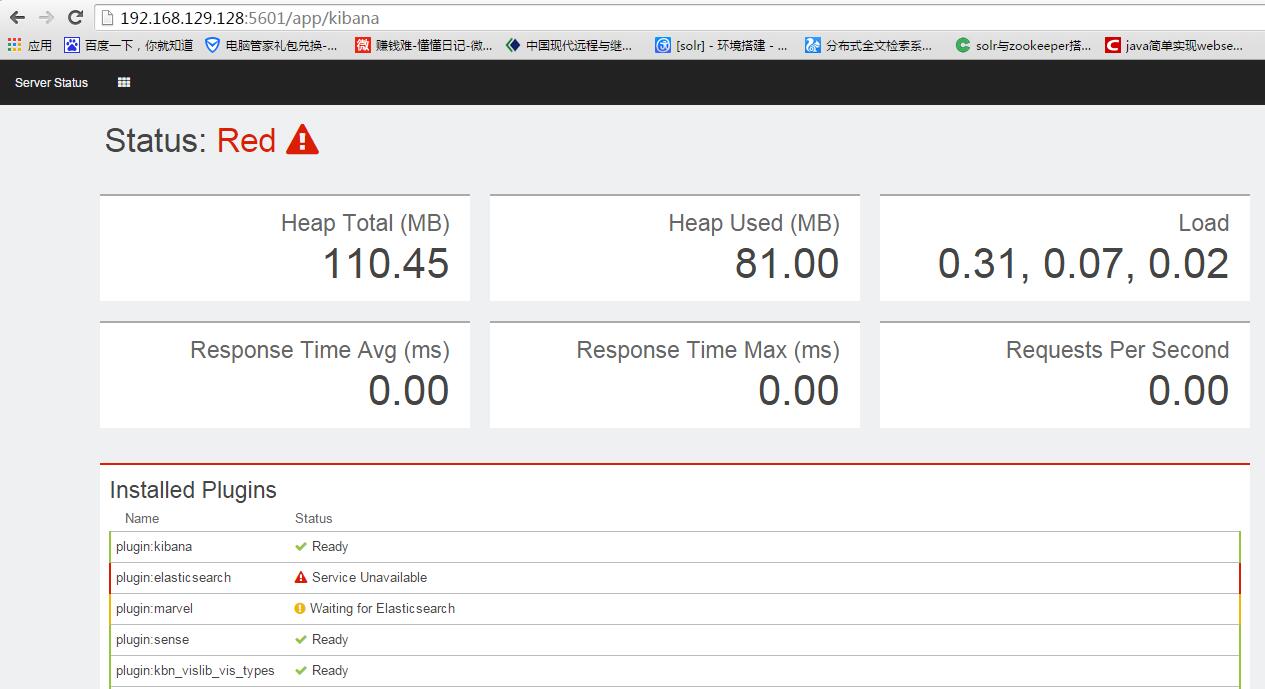Screen dimensions: 1265x689
Task: Click the Requests Per Second label
Action: pyautogui.click(x=1118, y=350)
